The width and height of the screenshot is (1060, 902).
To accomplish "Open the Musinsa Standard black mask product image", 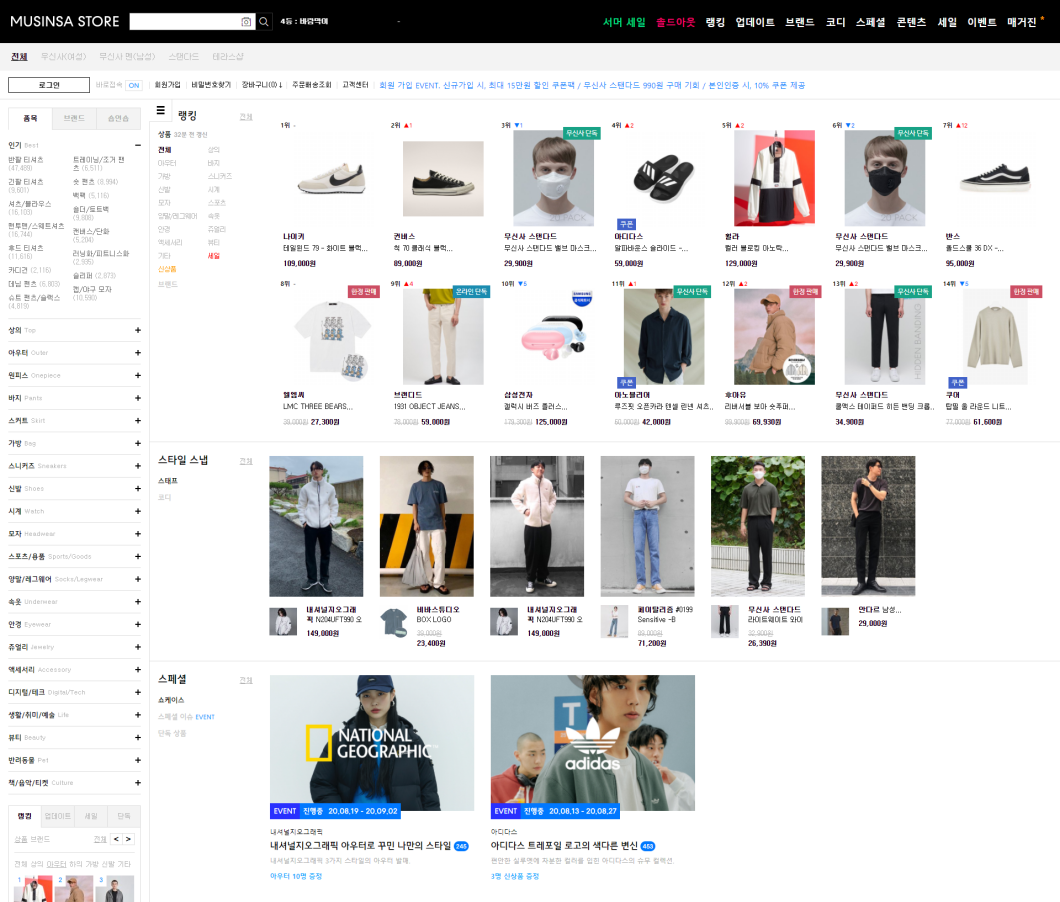I will click(885, 179).
